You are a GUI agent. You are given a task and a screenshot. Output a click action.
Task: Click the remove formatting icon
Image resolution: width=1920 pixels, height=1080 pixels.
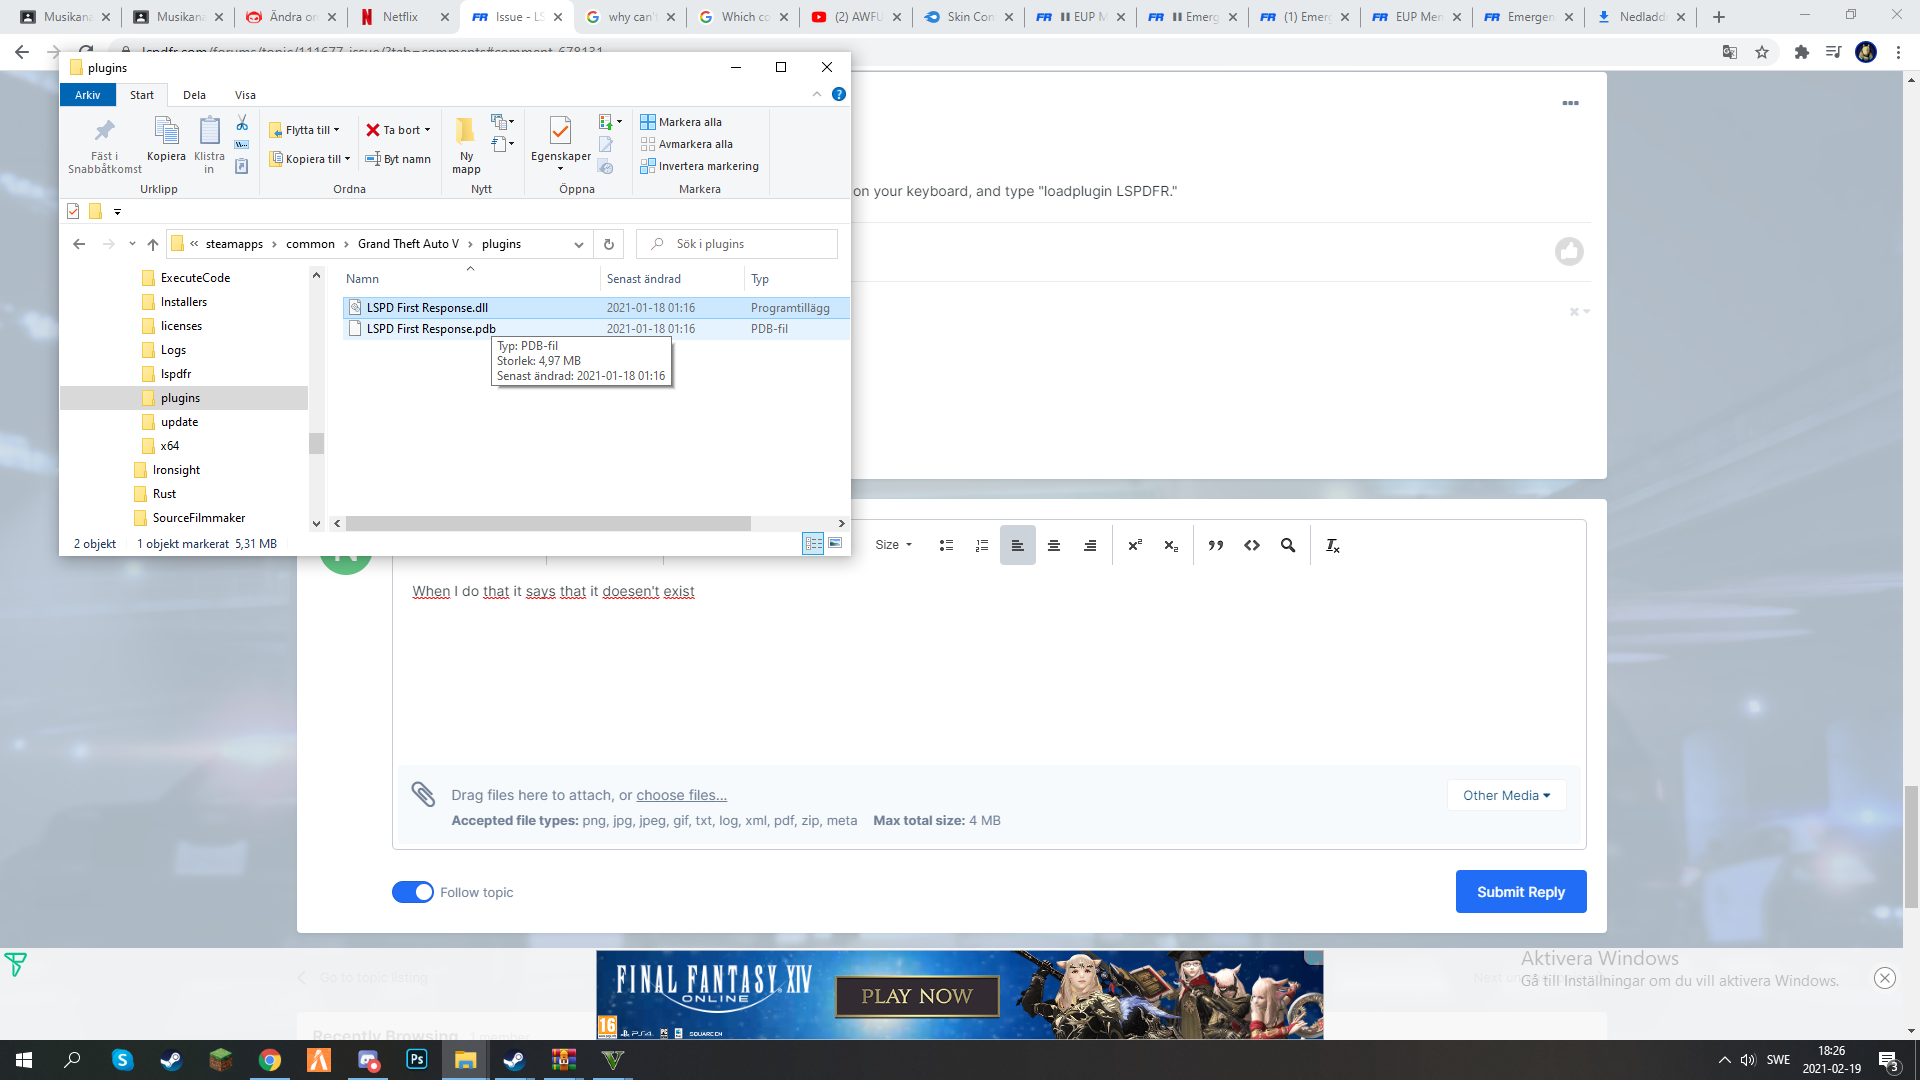click(x=1332, y=545)
